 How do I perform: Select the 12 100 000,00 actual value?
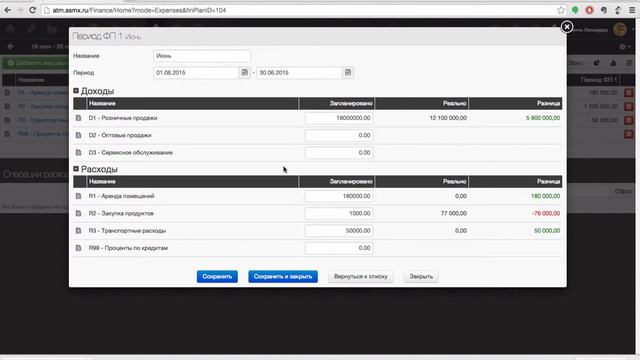448,118
